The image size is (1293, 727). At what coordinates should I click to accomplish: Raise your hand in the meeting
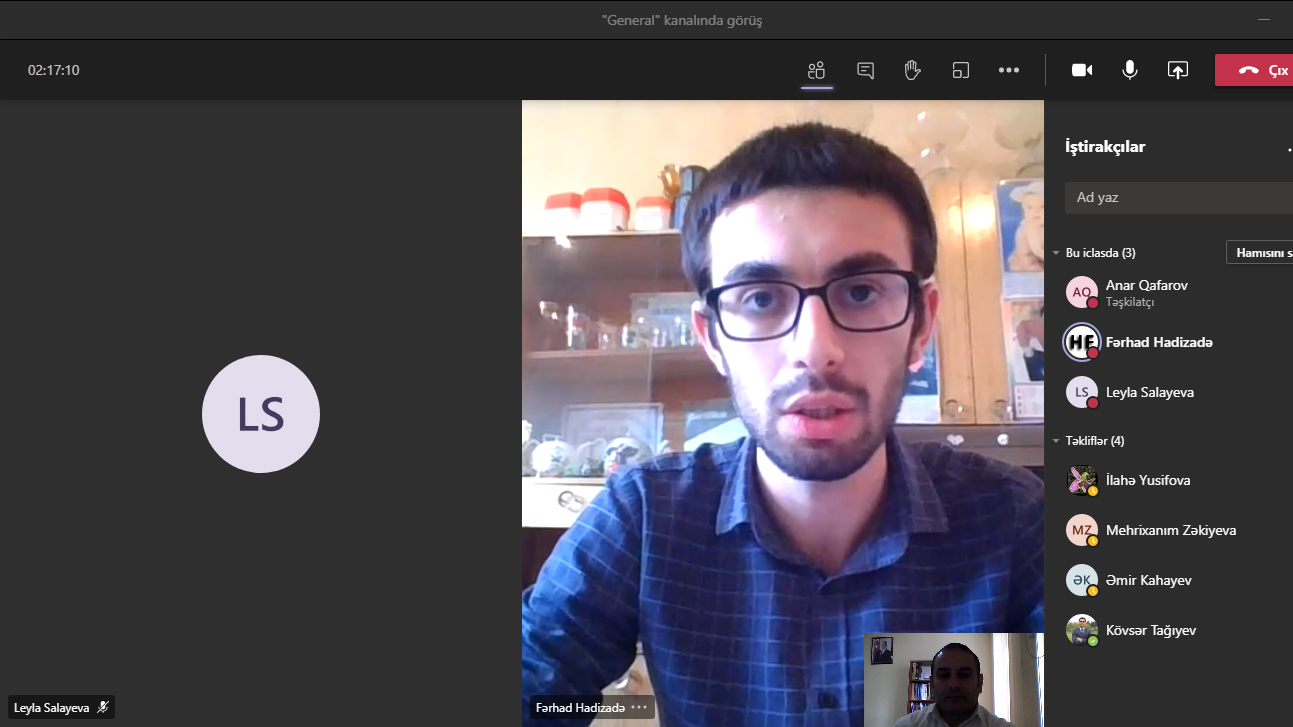click(912, 70)
